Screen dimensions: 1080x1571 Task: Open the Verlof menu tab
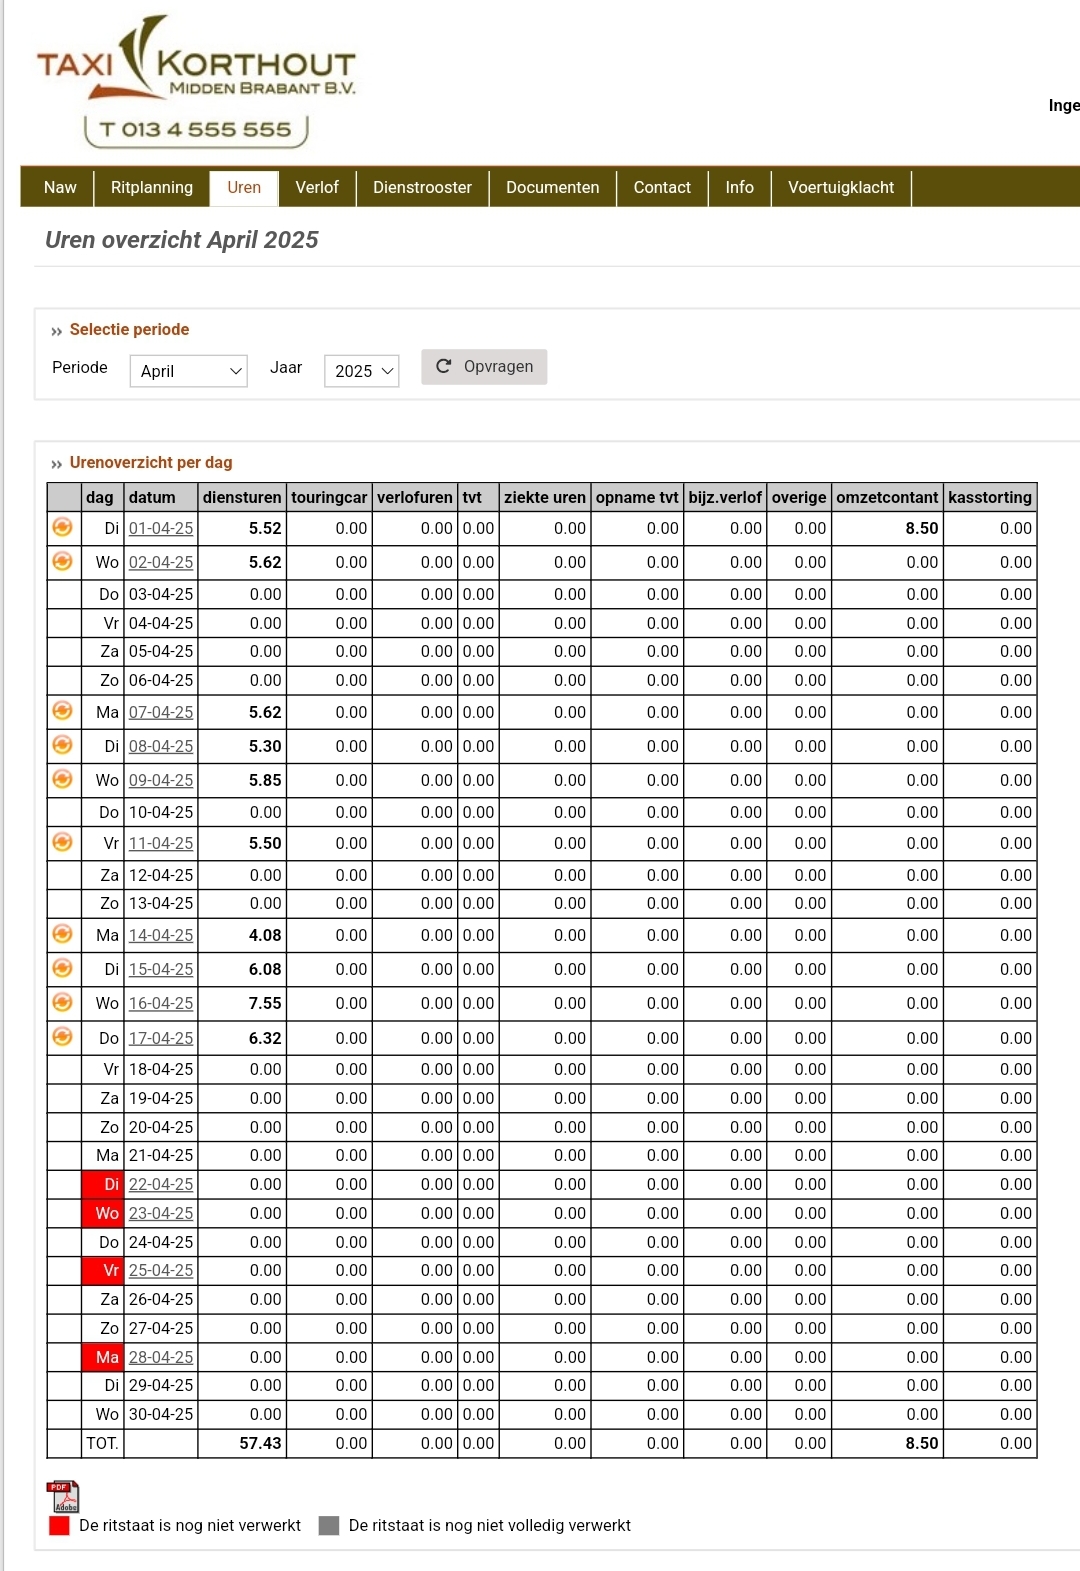[x=317, y=188]
